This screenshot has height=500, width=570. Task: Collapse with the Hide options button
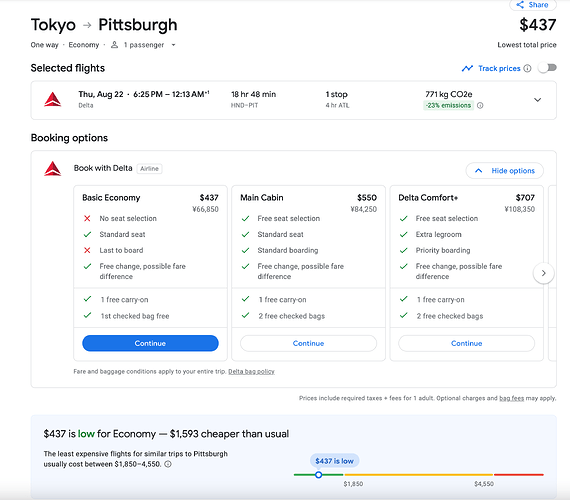pos(505,171)
